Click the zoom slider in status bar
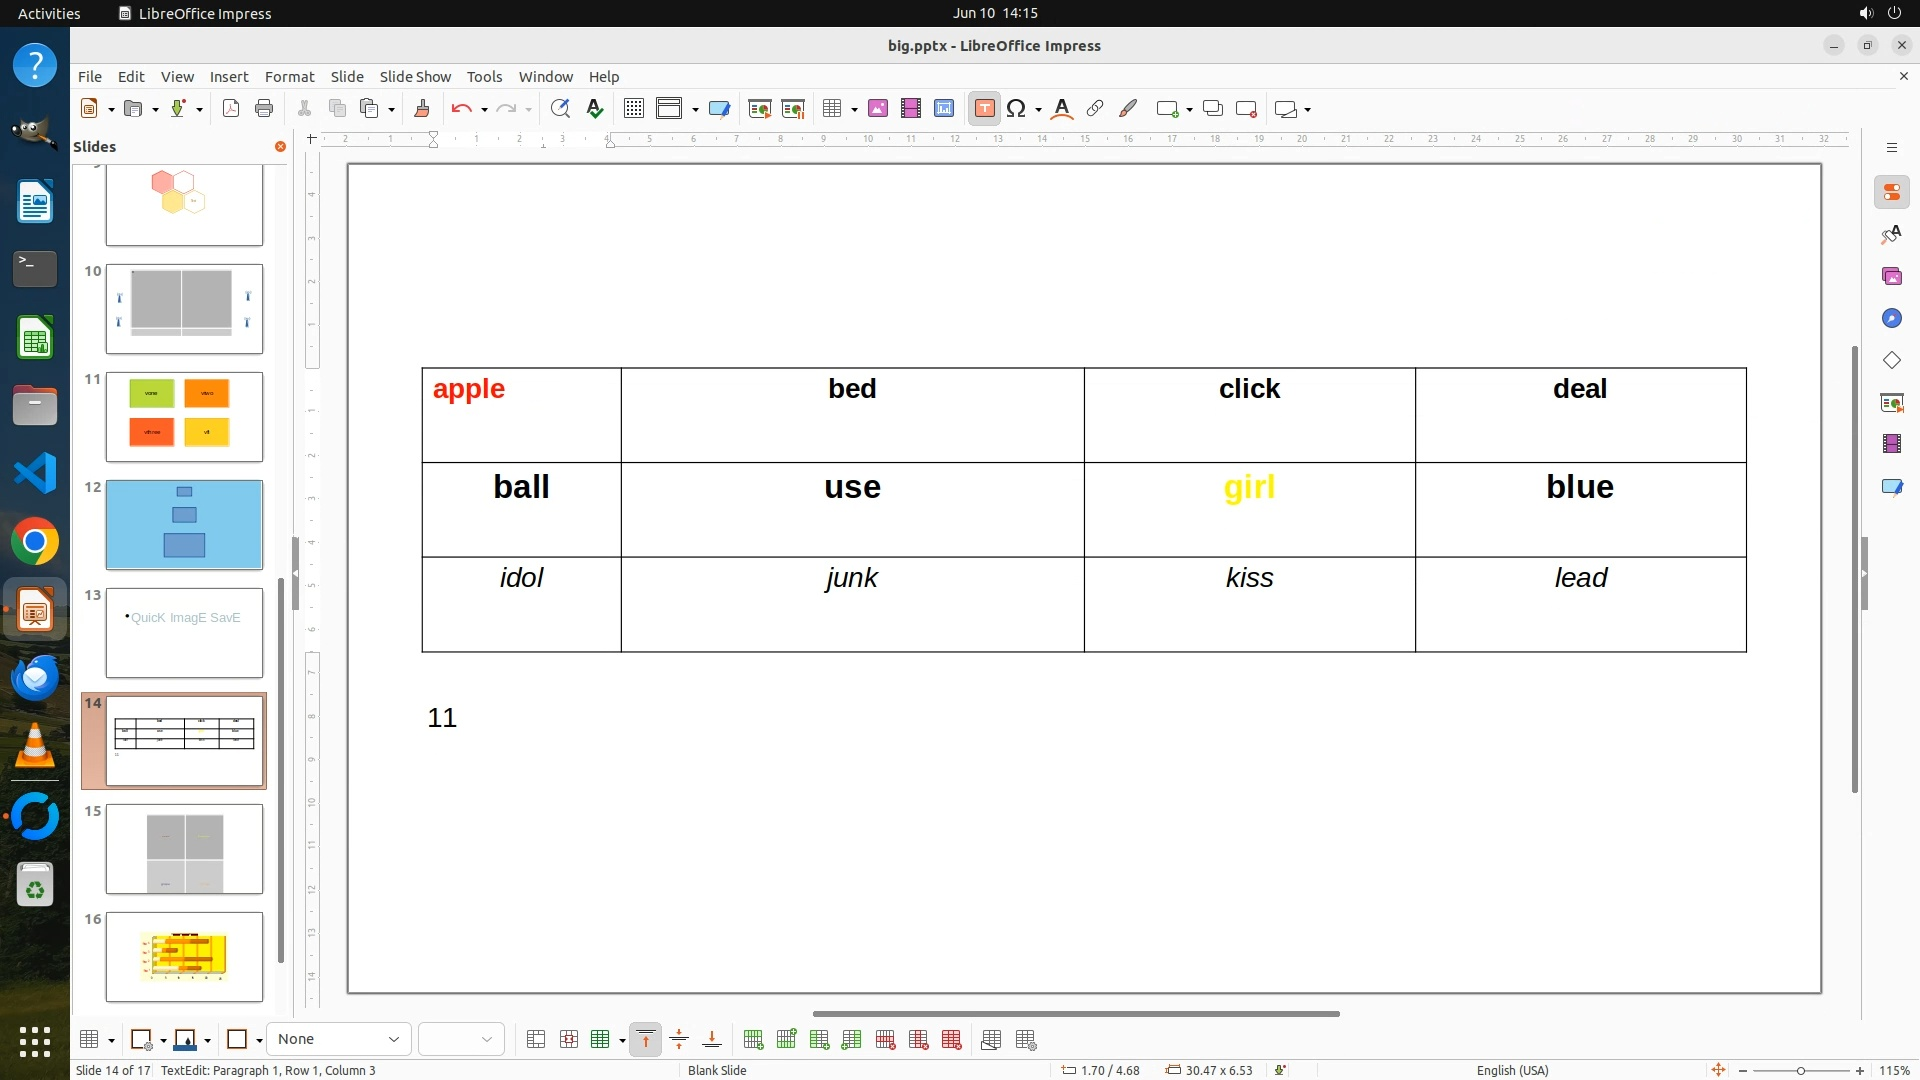Image resolution: width=1920 pixels, height=1080 pixels. point(1800,1070)
